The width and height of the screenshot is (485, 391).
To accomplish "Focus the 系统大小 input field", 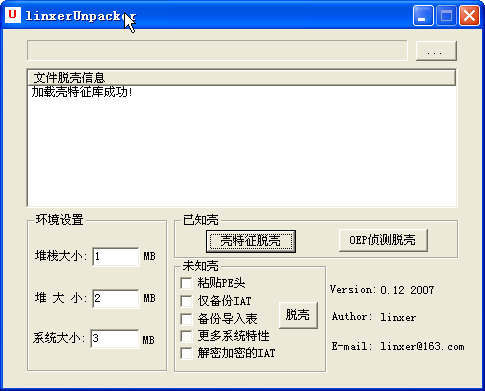I will (x=115, y=339).
